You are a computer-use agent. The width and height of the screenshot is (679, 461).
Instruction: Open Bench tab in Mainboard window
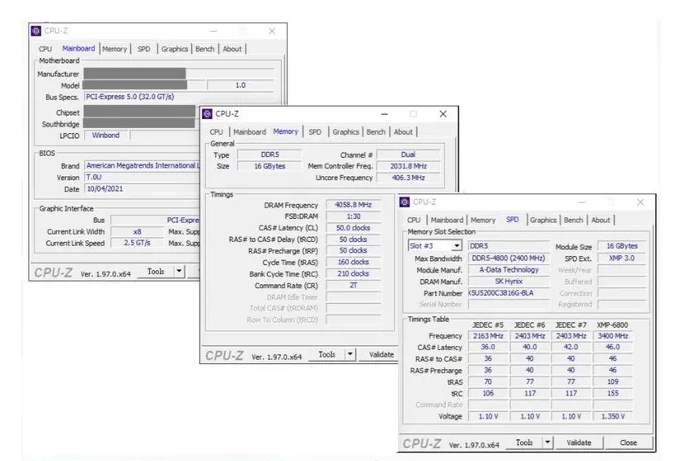tap(205, 49)
